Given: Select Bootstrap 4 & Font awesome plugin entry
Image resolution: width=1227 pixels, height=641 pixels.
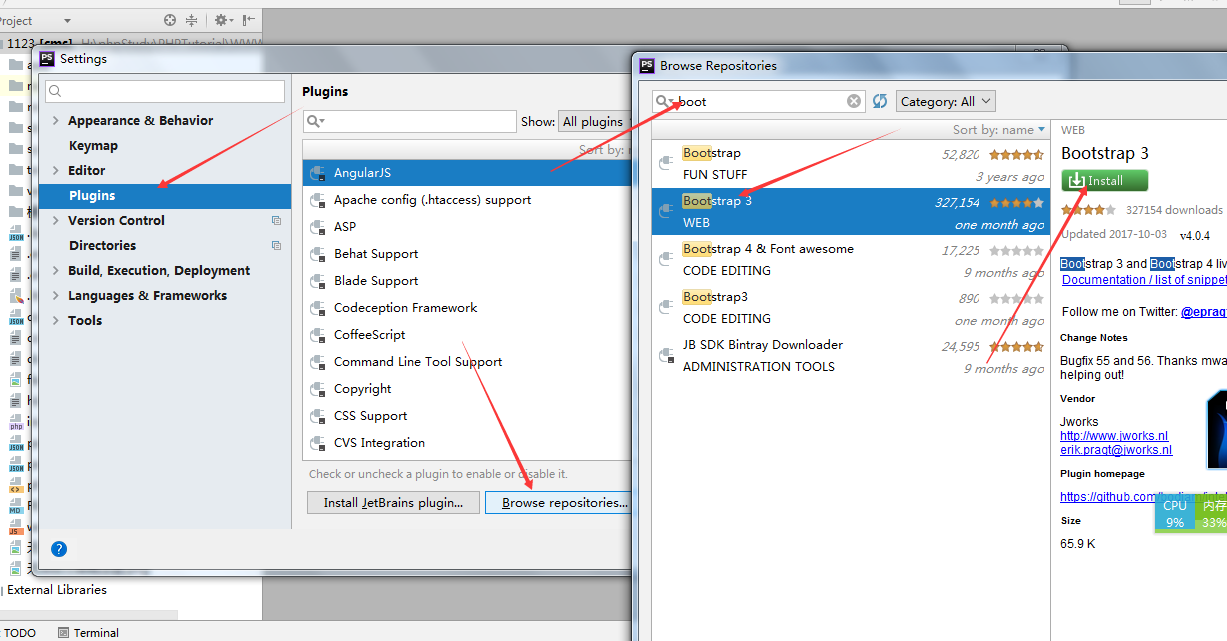Looking at the screenshot, I should click(850, 260).
